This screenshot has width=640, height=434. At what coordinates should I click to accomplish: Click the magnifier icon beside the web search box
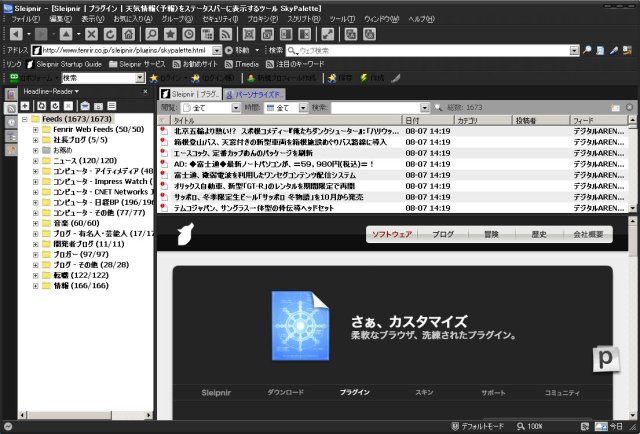point(587,50)
